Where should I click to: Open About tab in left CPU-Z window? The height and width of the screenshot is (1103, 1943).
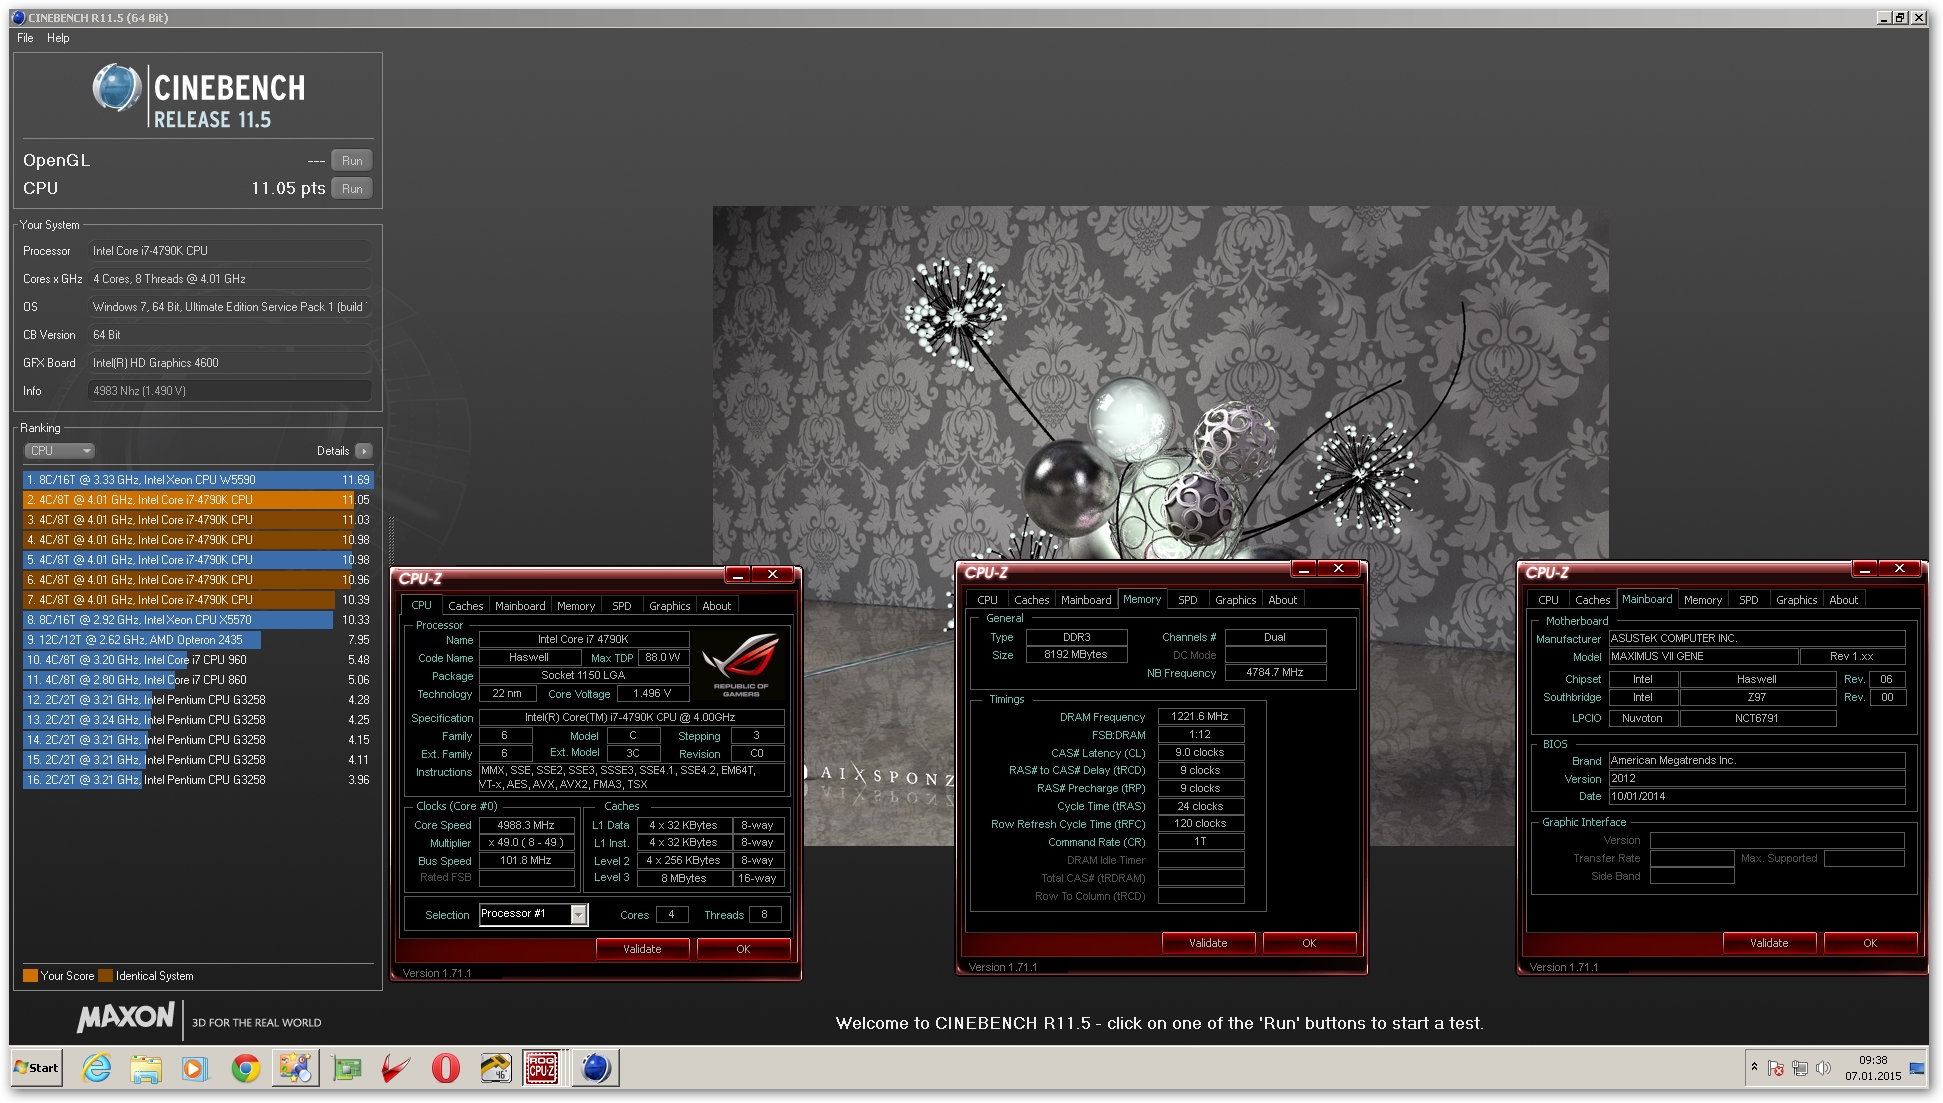(x=717, y=606)
